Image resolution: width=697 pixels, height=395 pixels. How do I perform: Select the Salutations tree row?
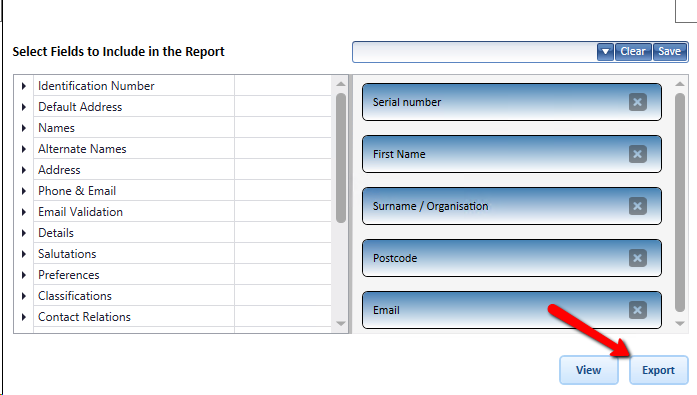point(173,254)
